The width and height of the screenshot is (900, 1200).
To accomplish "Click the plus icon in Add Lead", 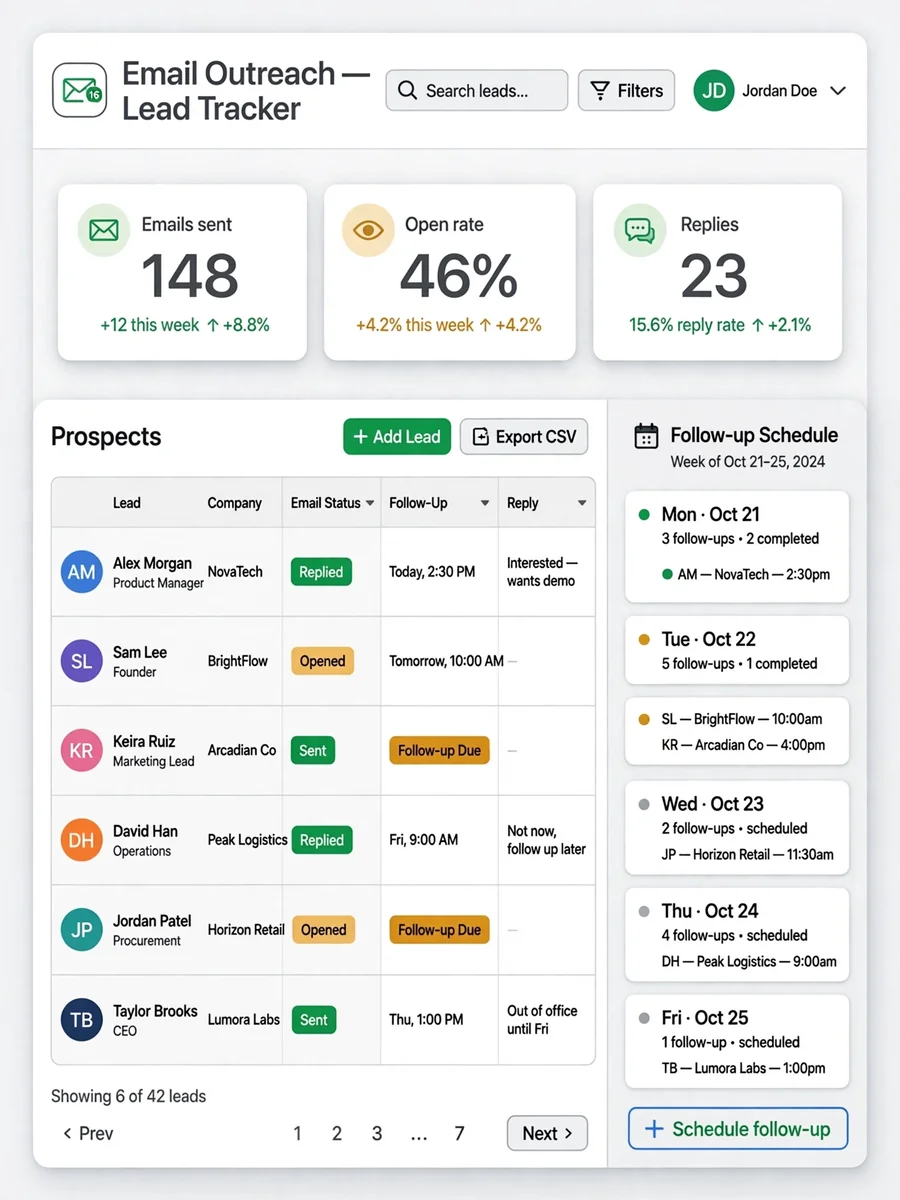I will 361,437.
